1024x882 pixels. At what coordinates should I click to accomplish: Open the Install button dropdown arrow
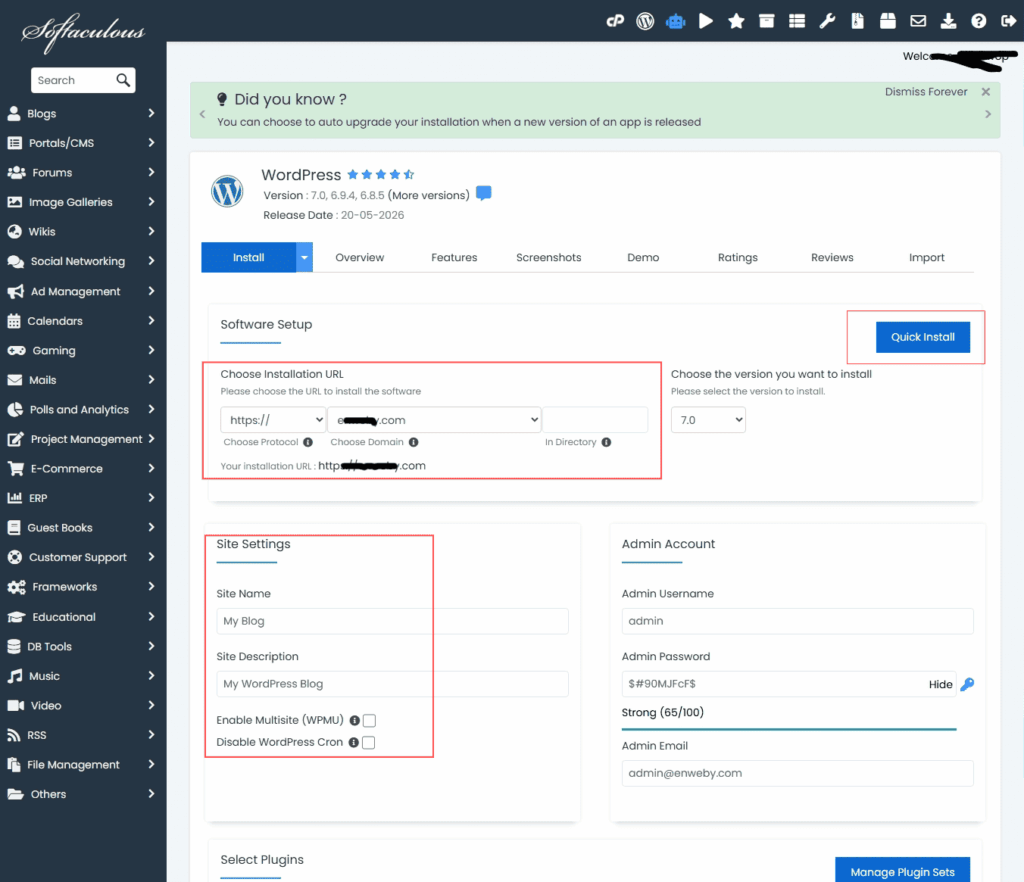(304, 257)
